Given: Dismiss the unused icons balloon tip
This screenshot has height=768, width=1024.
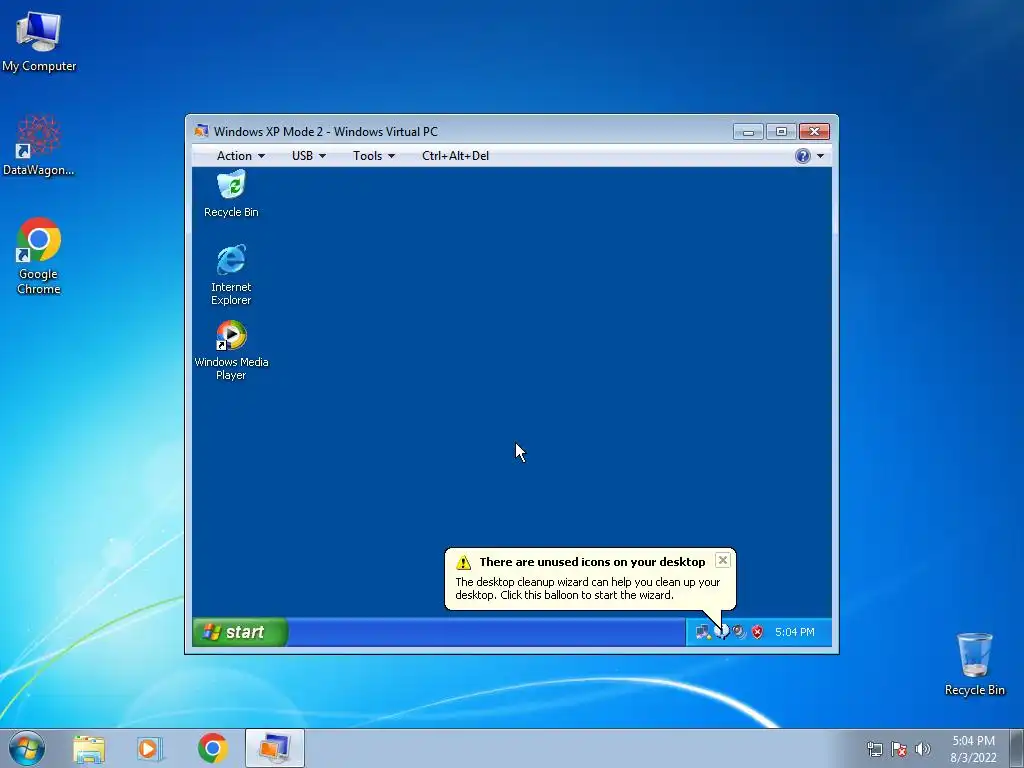Looking at the screenshot, I should 722,560.
